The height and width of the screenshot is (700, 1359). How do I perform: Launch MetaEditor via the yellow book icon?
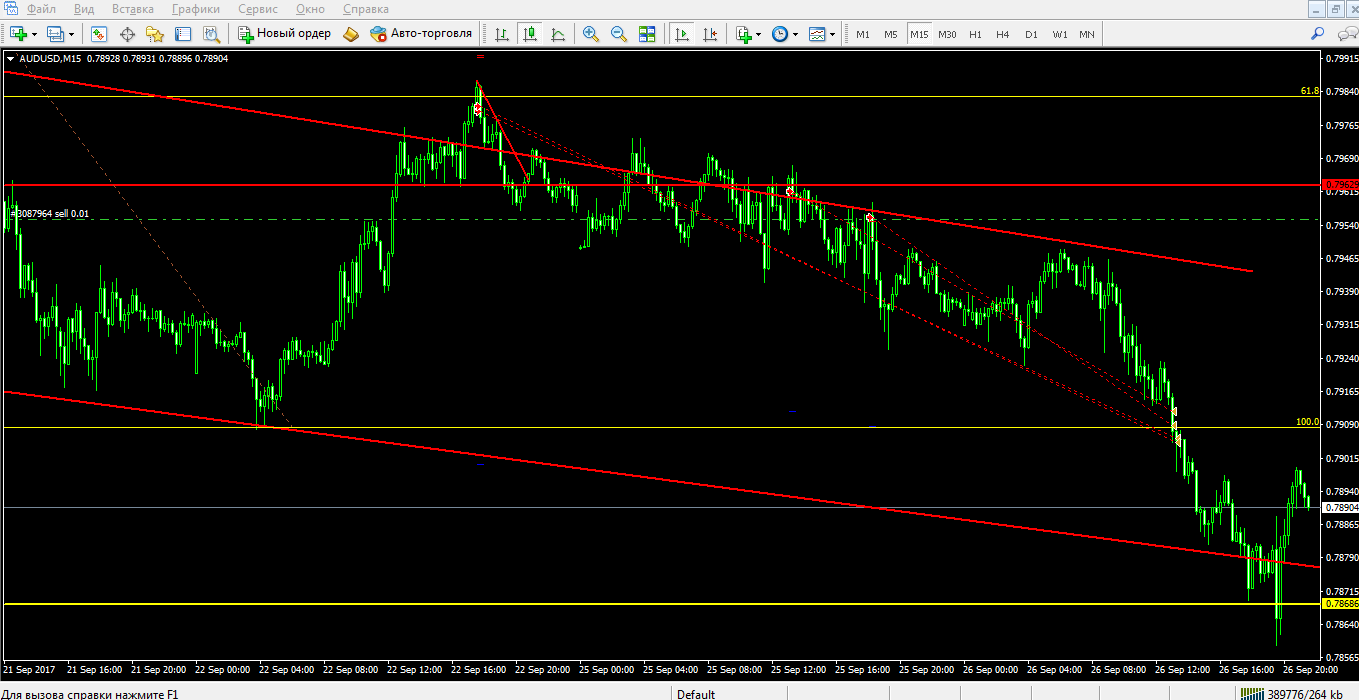pyautogui.click(x=350, y=34)
